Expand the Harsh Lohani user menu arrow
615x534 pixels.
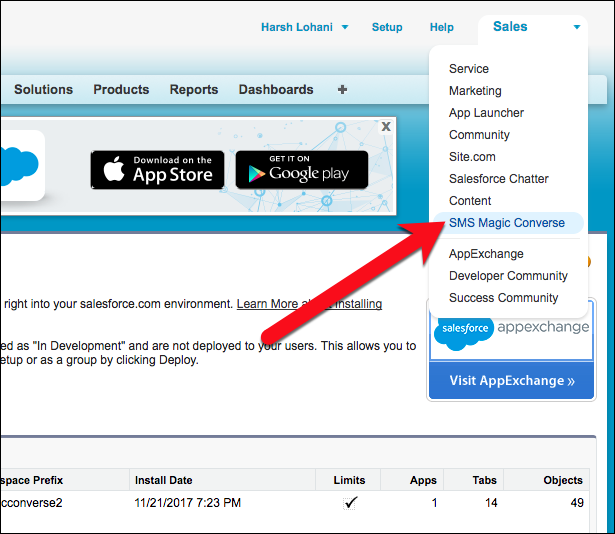click(x=345, y=27)
